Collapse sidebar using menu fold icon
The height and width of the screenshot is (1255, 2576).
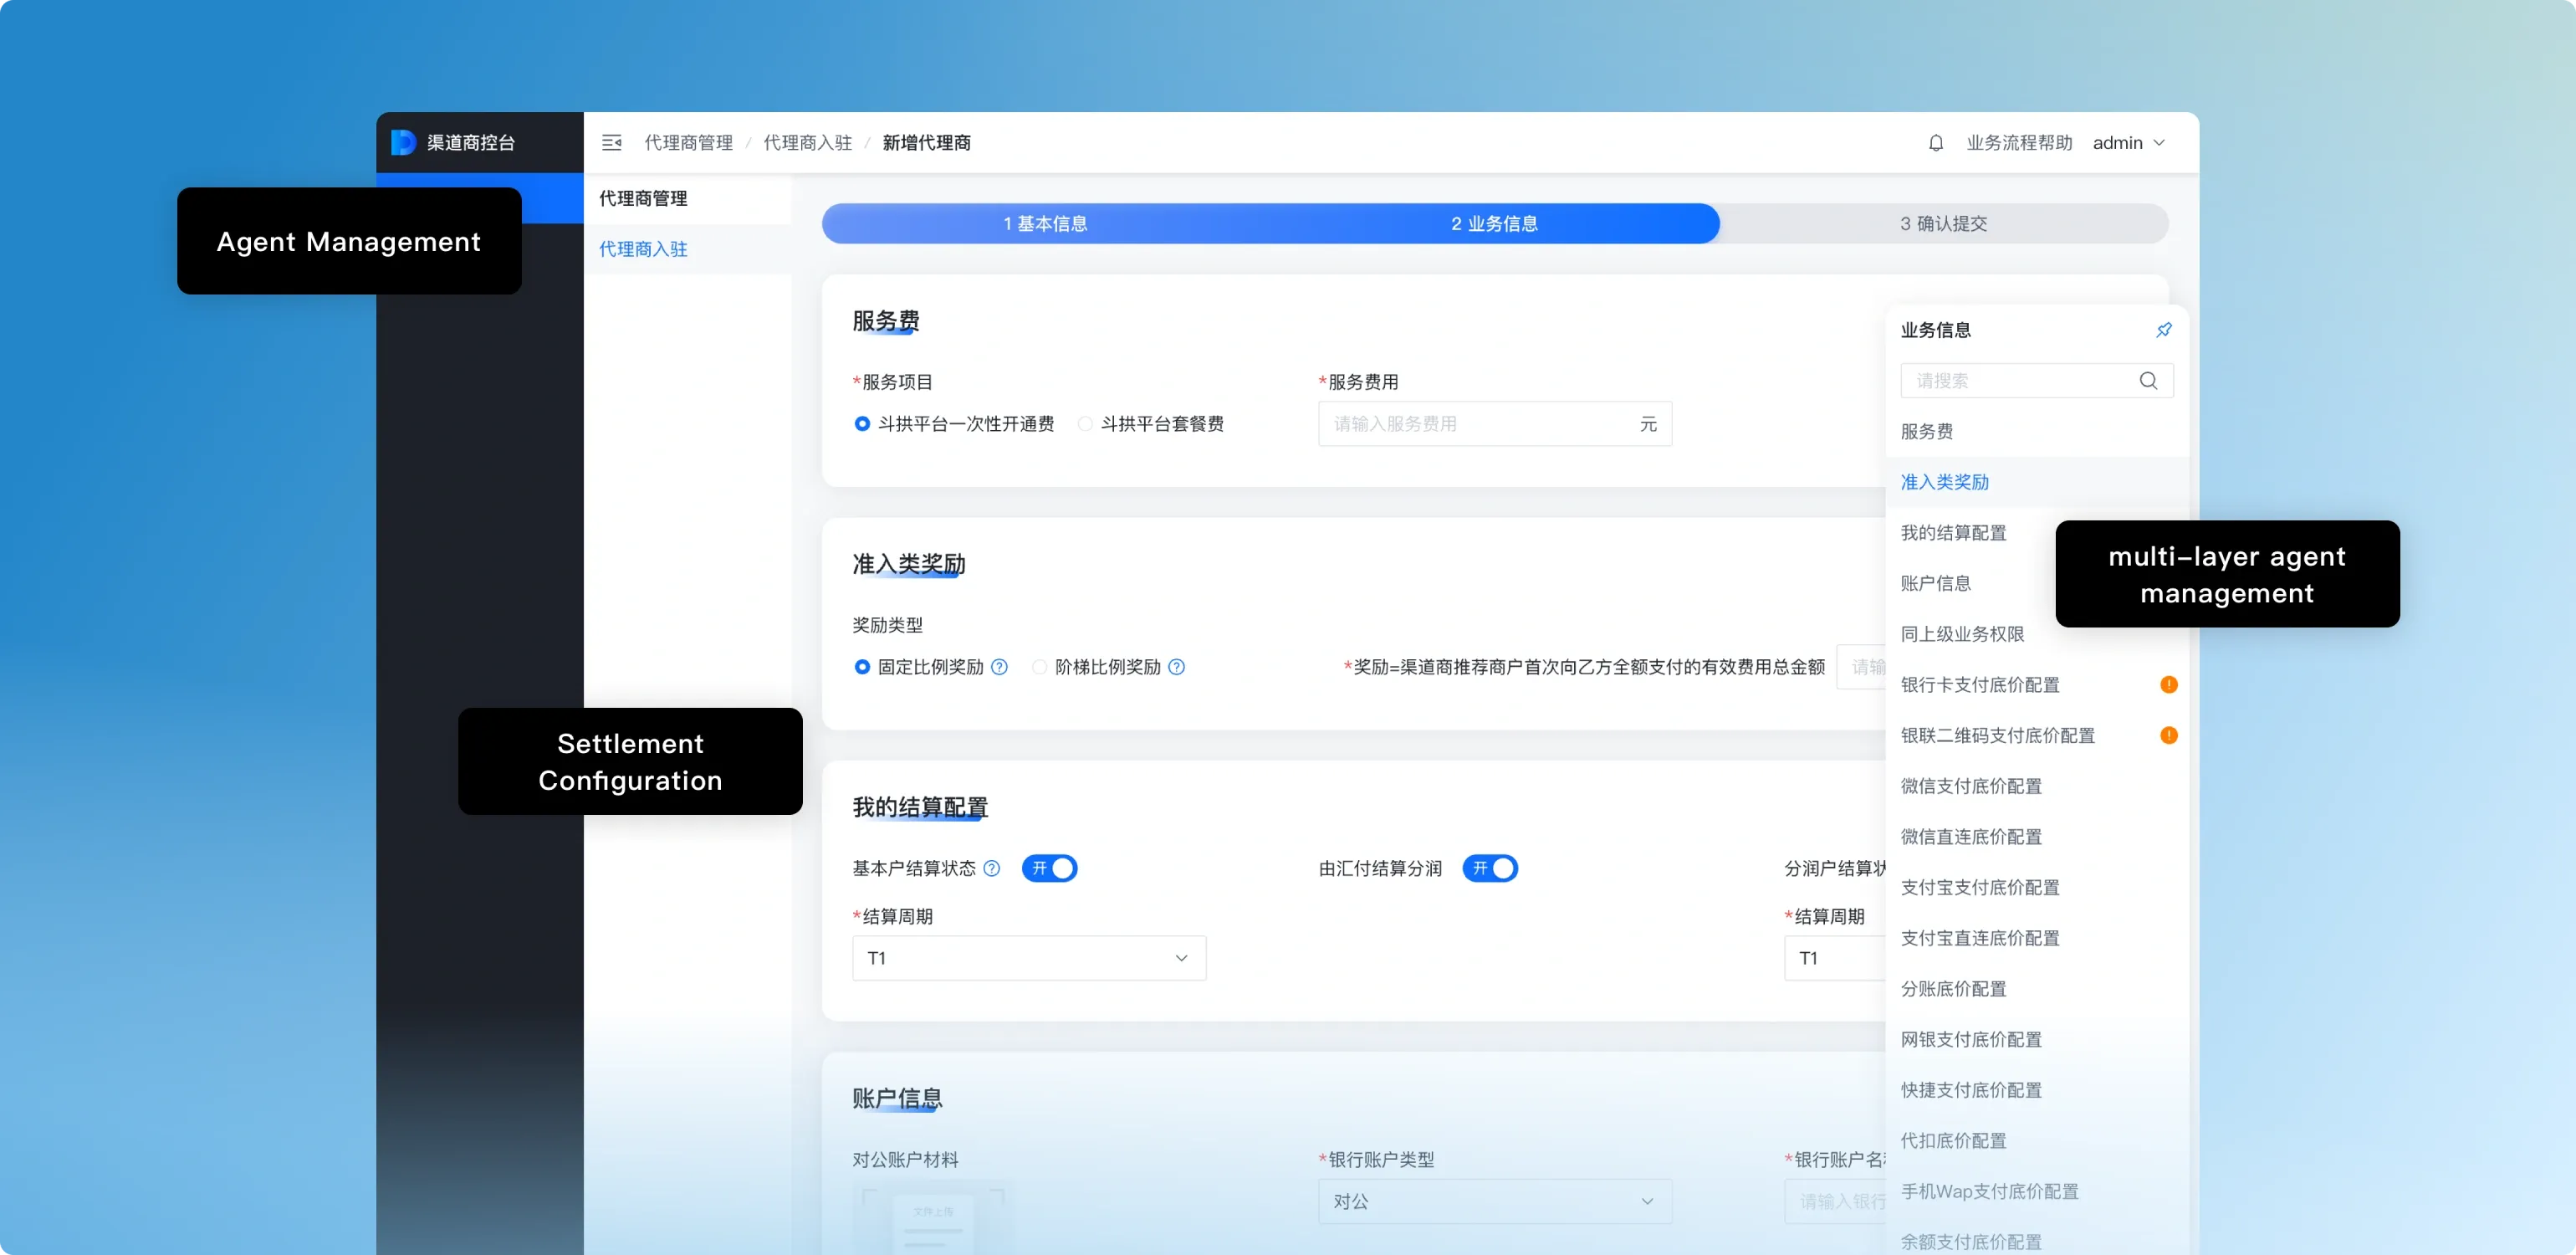[x=611, y=143]
